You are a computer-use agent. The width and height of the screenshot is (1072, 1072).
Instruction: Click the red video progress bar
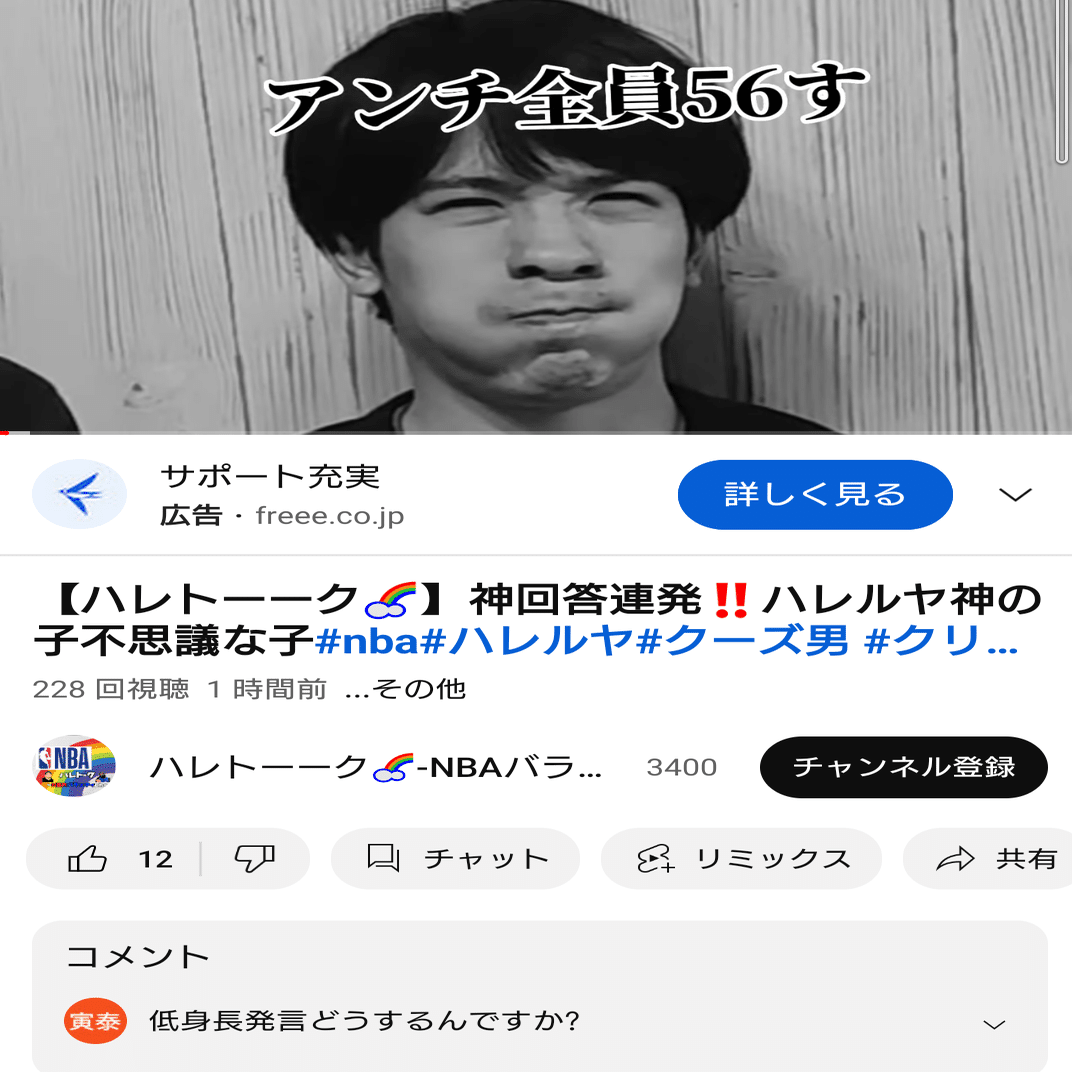(x=15, y=433)
